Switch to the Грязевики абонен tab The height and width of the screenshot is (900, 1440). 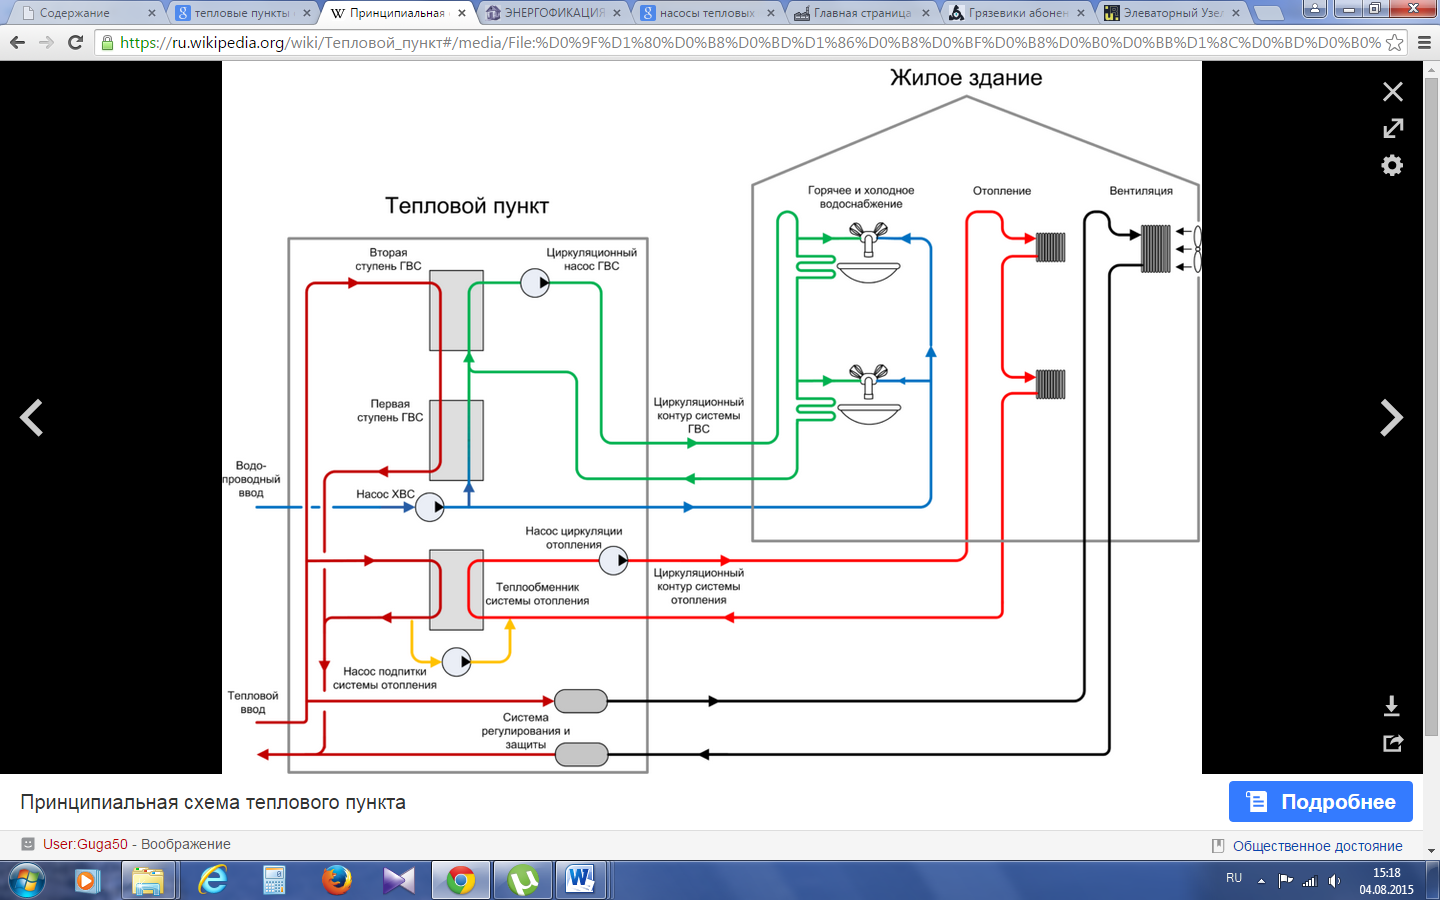(1018, 13)
